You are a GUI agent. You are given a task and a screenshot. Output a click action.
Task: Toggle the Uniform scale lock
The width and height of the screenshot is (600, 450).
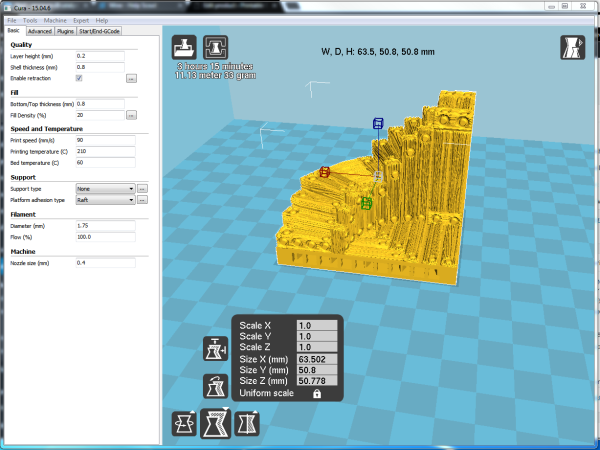[x=317, y=394]
